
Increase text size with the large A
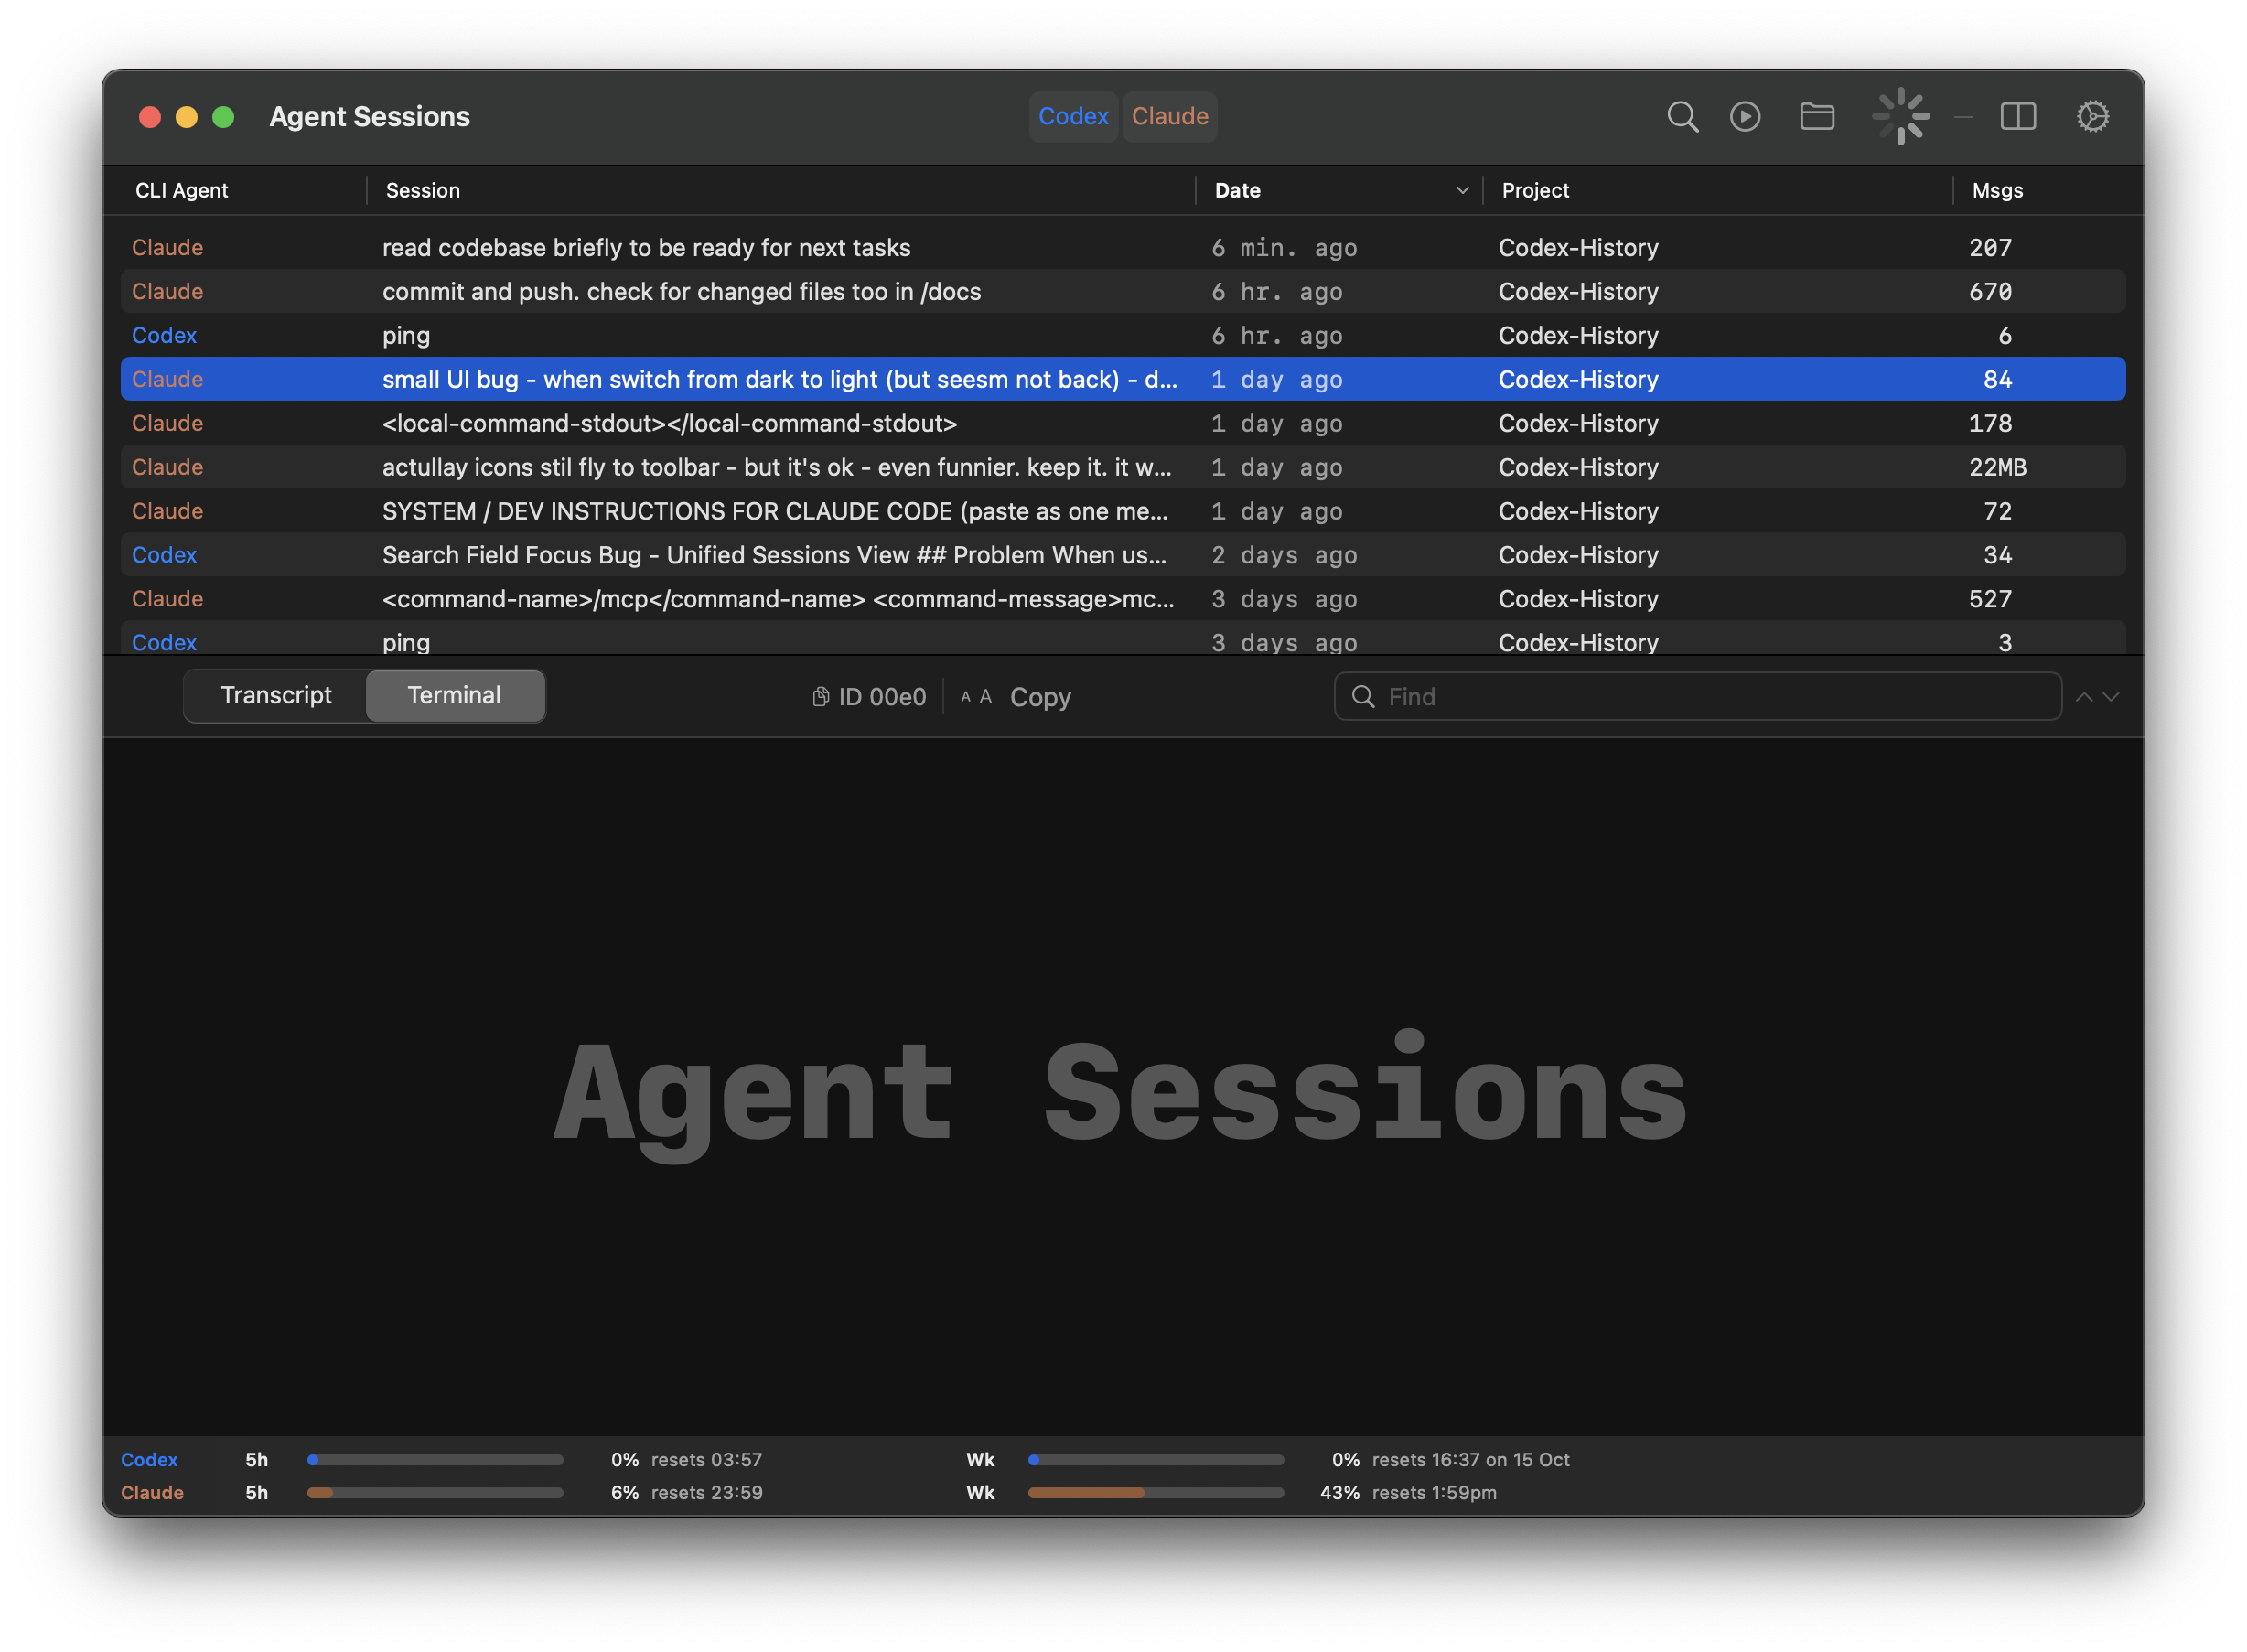pyautogui.click(x=985, y=697)
